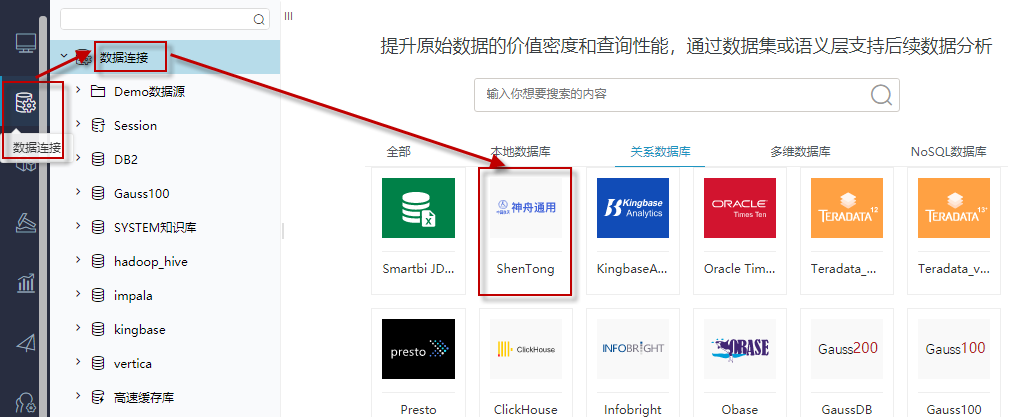Switch to the 全部 tab
This screenshot has height=417, width=1014.
(x=398, y=152)
